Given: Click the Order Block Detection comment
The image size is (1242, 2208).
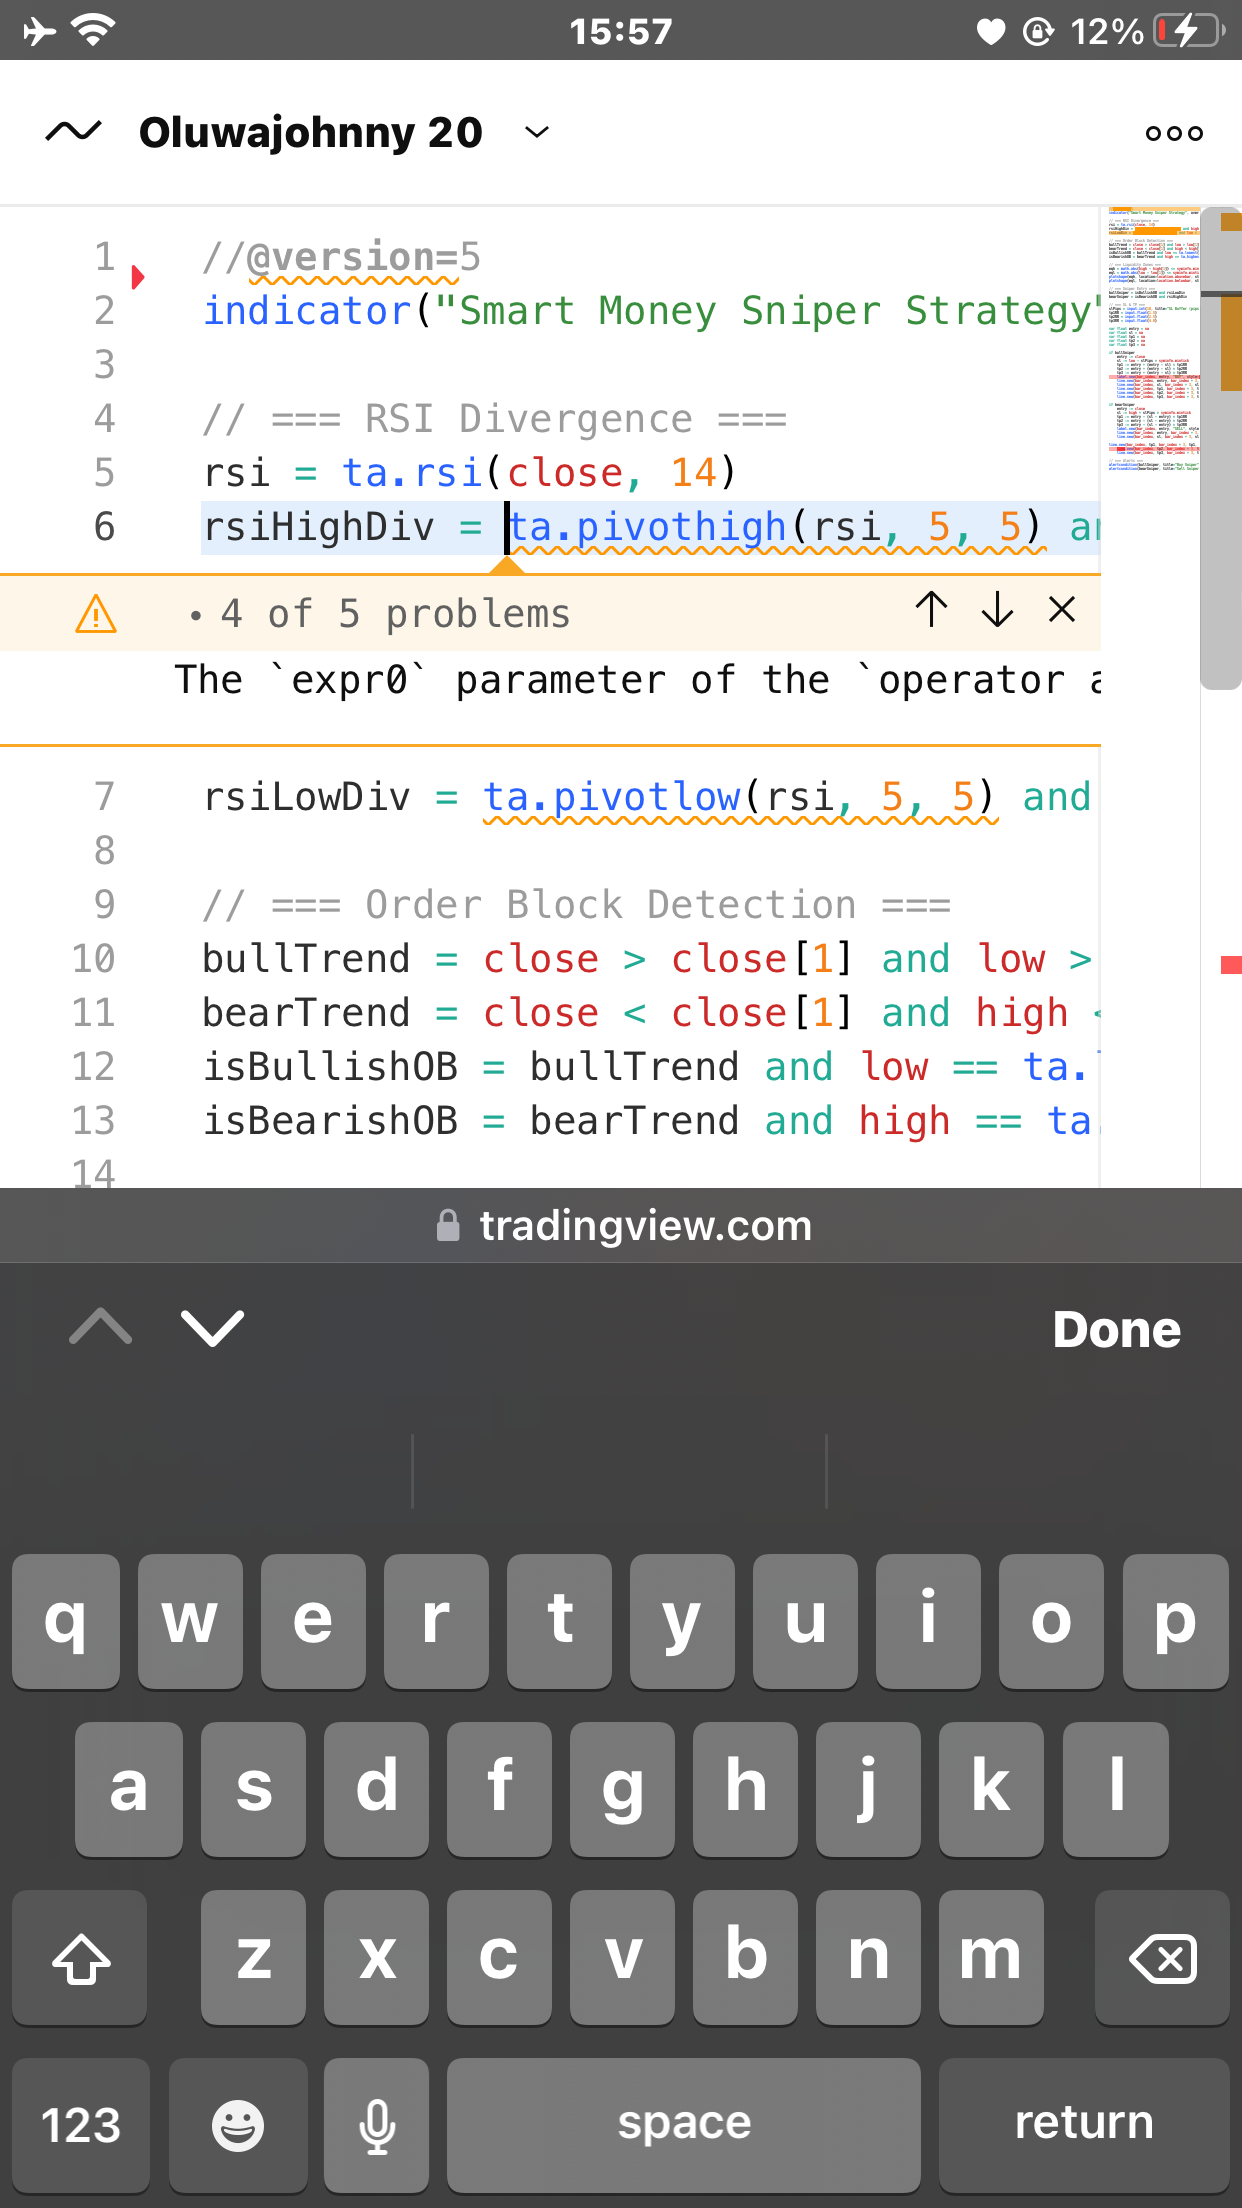Looking at the screenshot, I should tap(577, 905).
